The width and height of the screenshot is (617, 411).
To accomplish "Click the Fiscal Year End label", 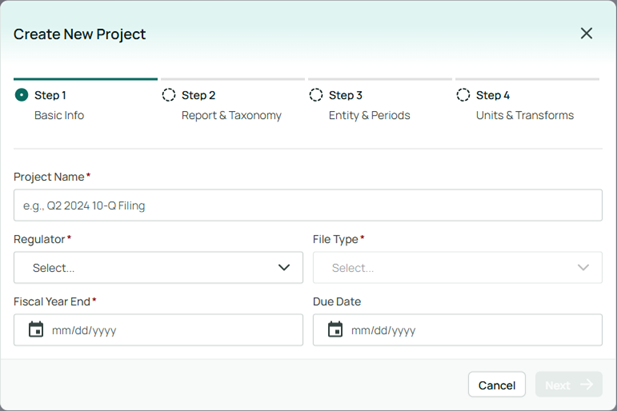I will point(52,302).
